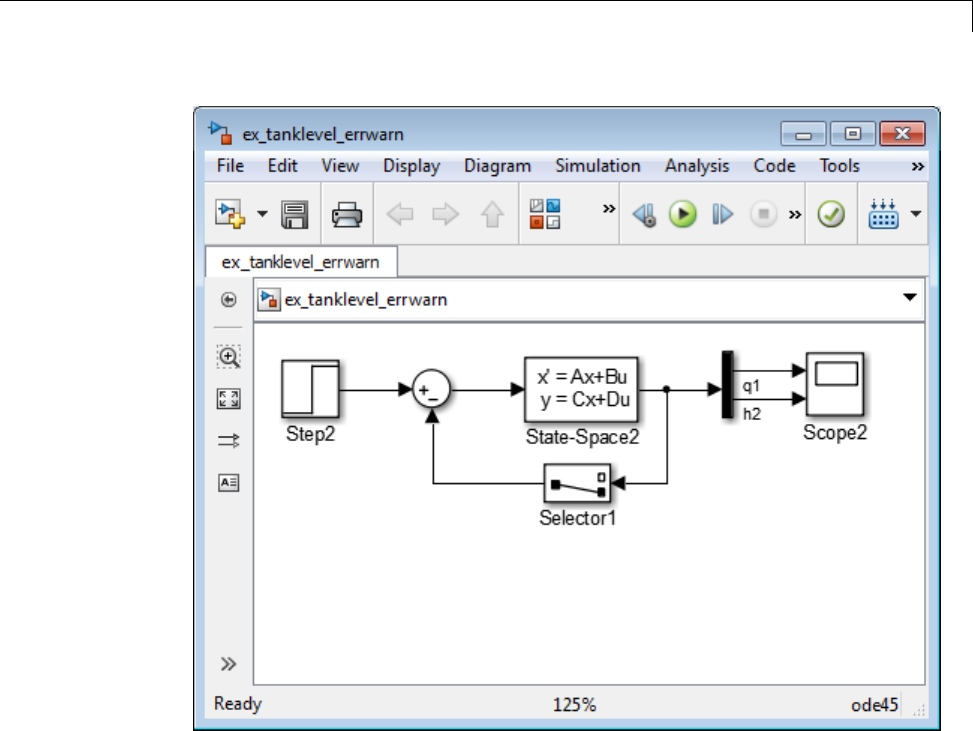Print the model with printer icon
This screenshot has height=731, width=973.
coord(346,215)
